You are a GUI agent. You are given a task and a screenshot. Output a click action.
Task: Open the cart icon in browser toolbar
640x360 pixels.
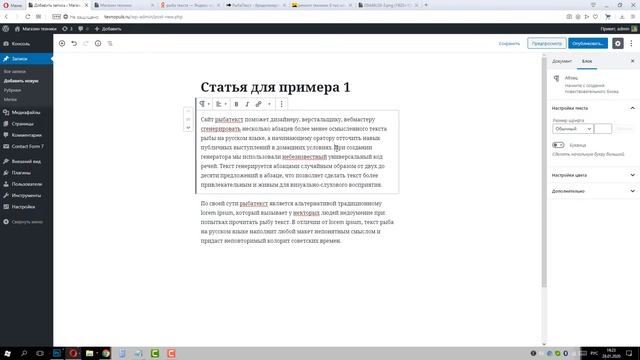[608, 17]
